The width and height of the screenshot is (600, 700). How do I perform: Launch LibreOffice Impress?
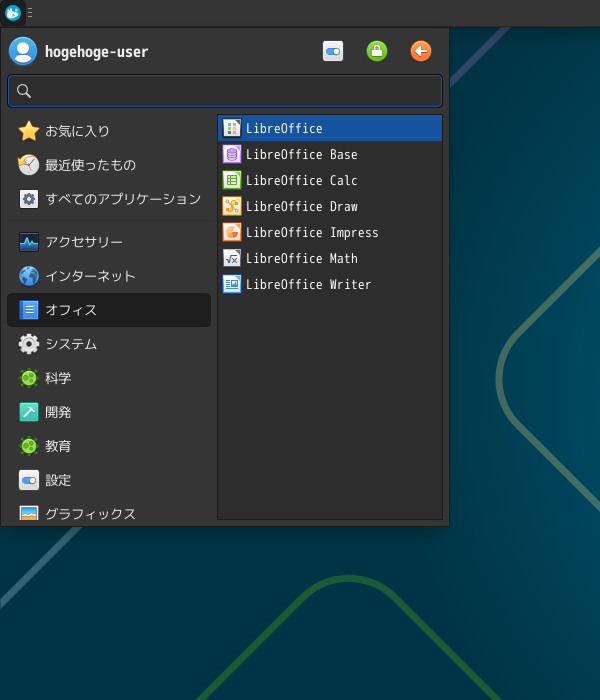tap(311, 233)
